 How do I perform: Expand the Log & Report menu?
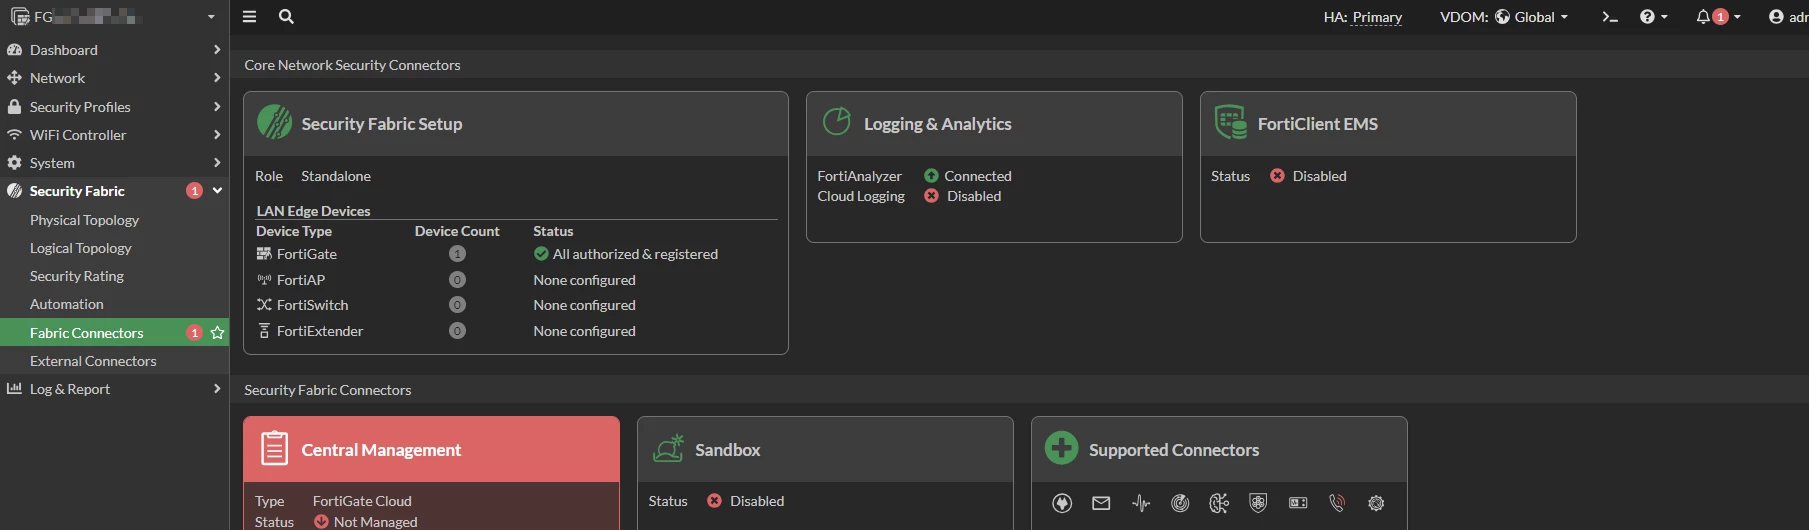tap(115, 389)
